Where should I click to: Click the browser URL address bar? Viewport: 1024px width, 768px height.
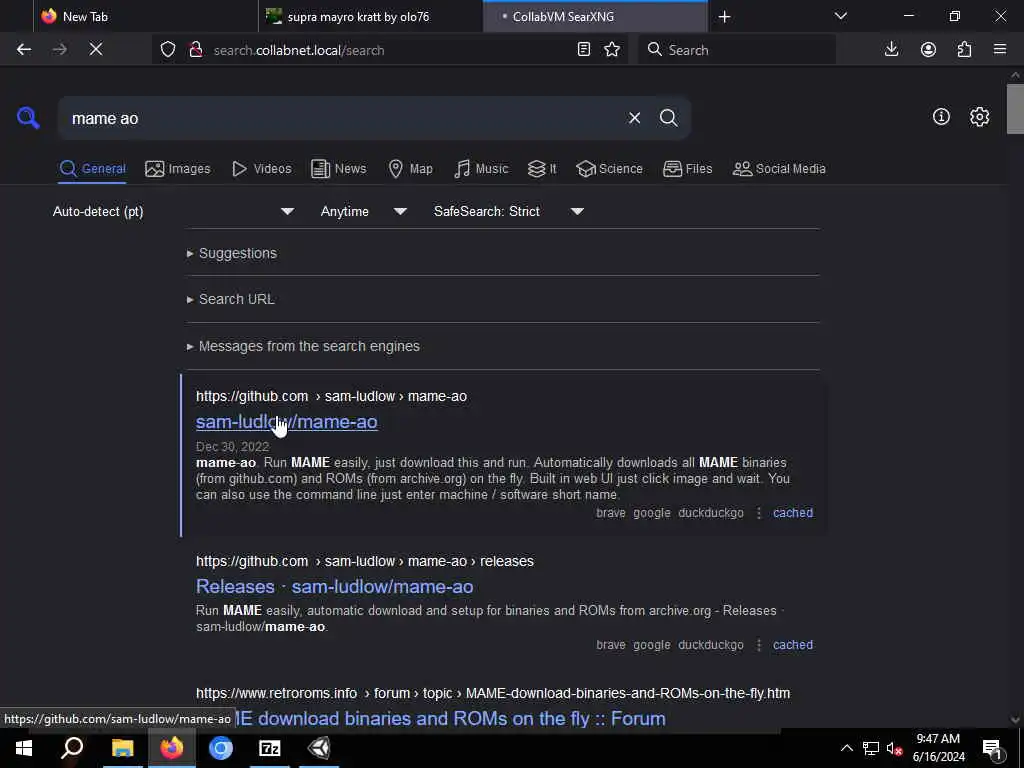389,50
